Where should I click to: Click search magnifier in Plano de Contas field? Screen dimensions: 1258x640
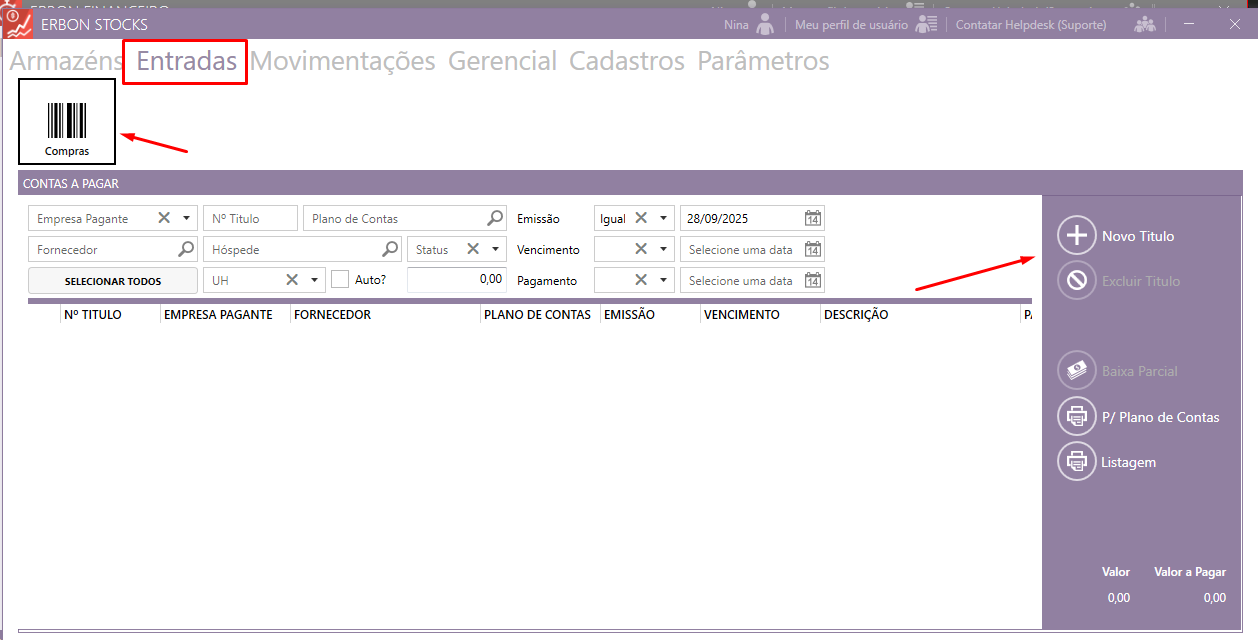[x=495, y=219]
